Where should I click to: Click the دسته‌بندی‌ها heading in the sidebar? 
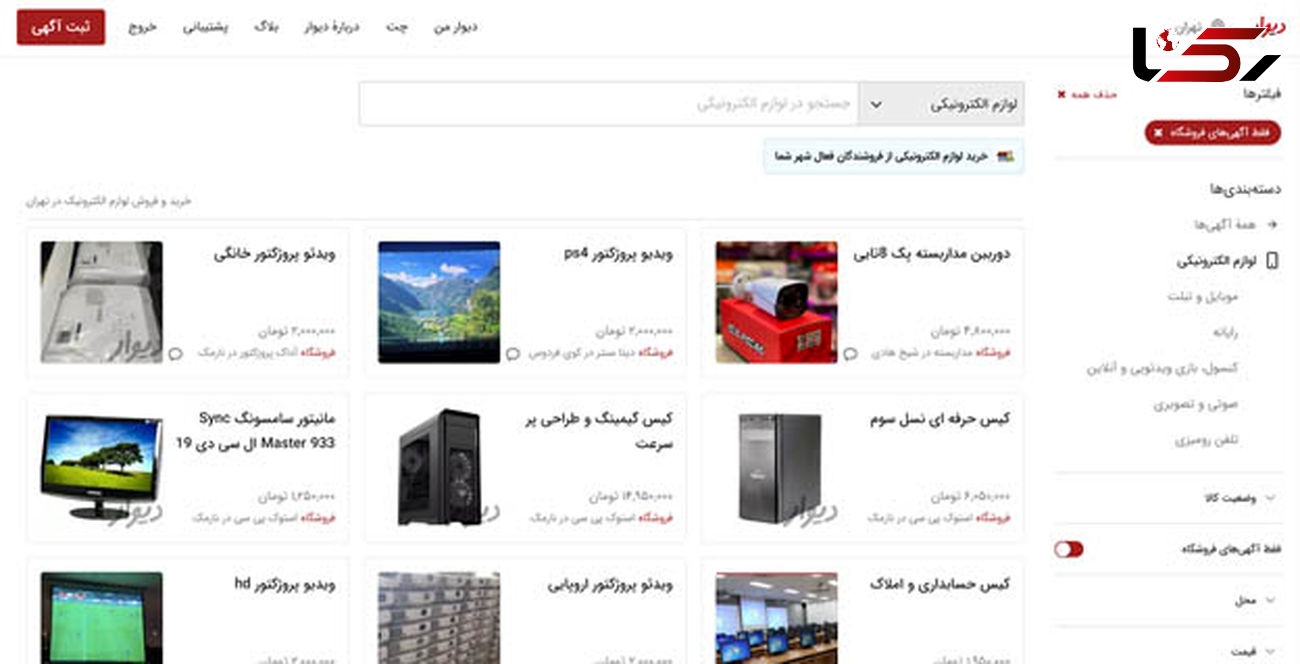coord(1245,188)
